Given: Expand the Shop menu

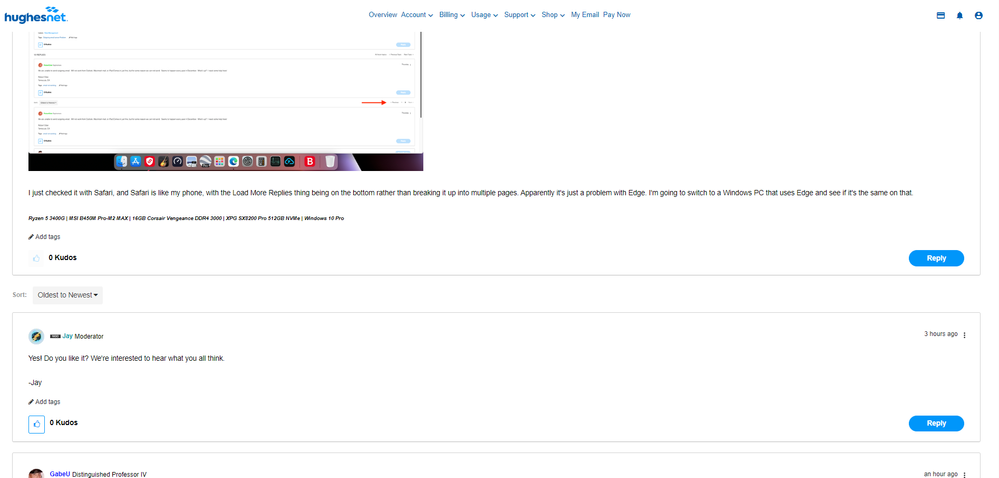Looking at the screenshot, I should [553, 15].
